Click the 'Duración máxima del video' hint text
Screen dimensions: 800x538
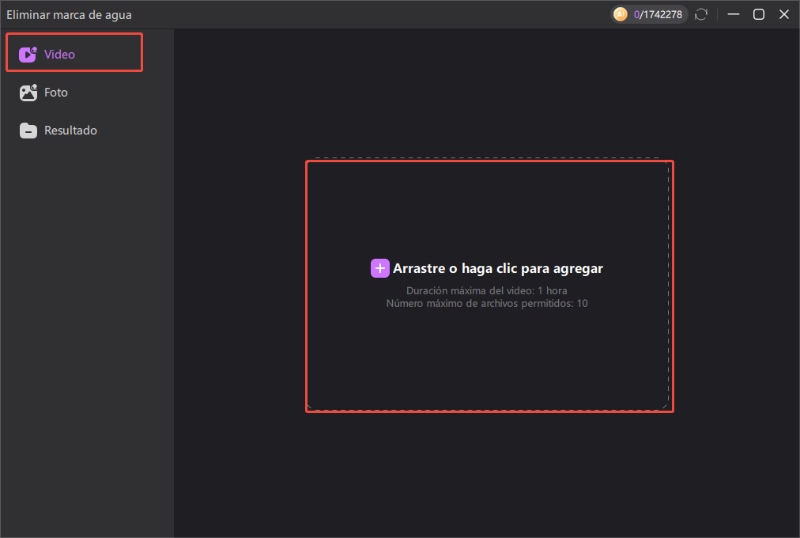[487, 290]
